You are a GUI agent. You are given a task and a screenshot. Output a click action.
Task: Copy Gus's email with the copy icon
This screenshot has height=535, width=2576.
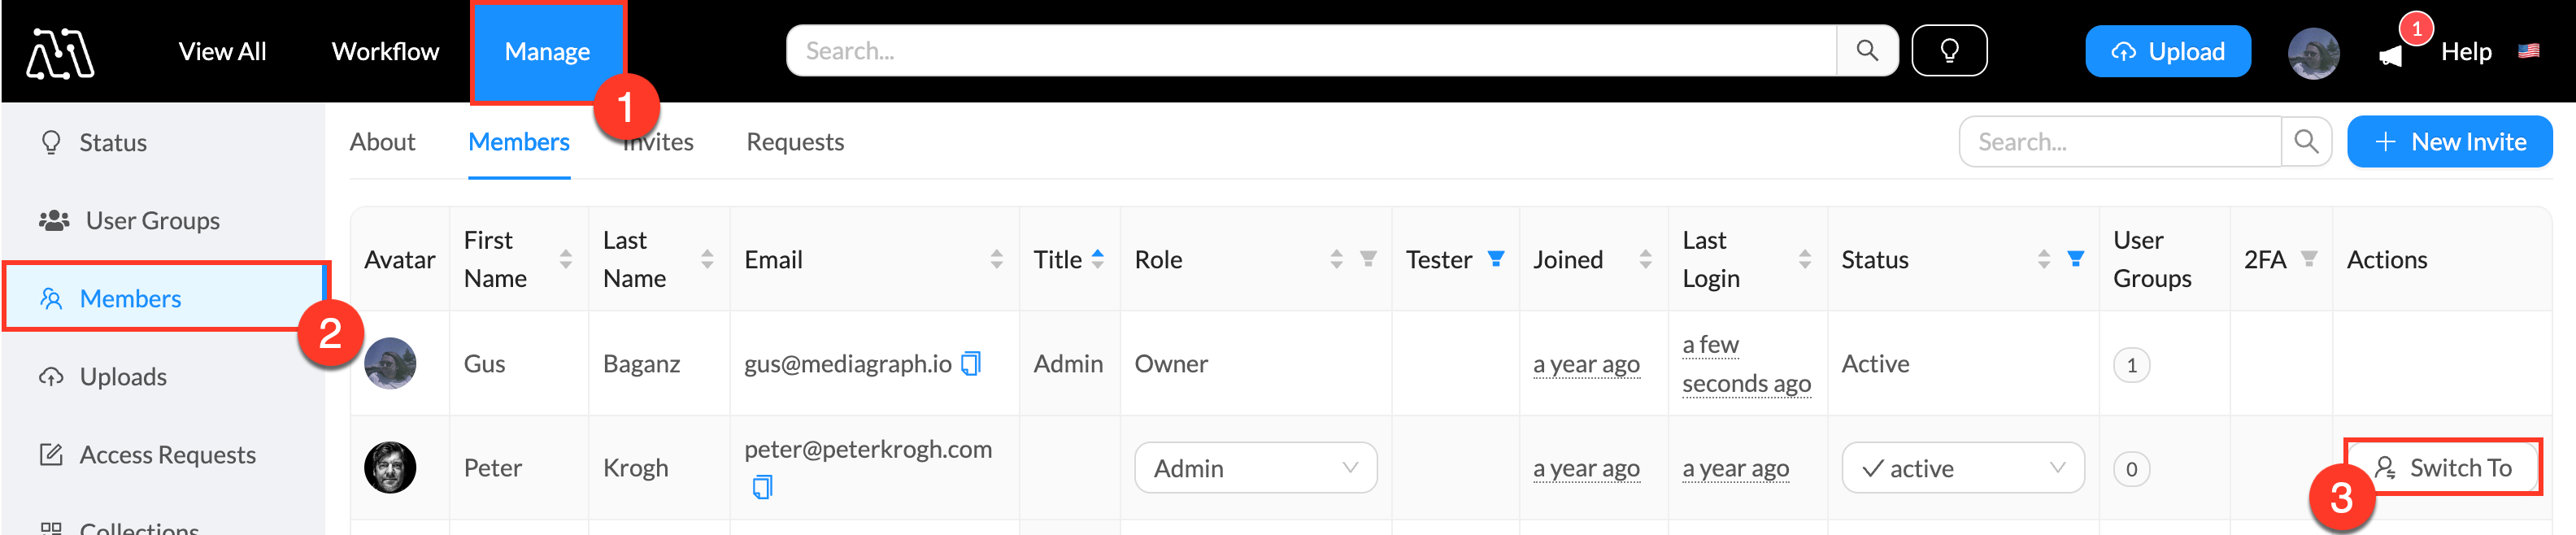(x=970, y=364)
